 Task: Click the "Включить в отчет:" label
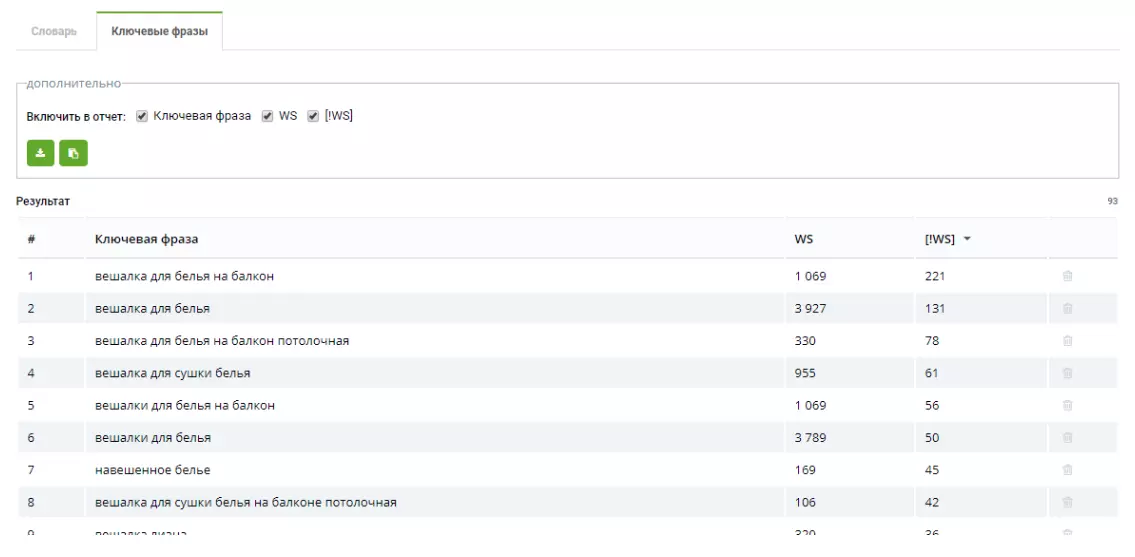(x=76, y=117)
